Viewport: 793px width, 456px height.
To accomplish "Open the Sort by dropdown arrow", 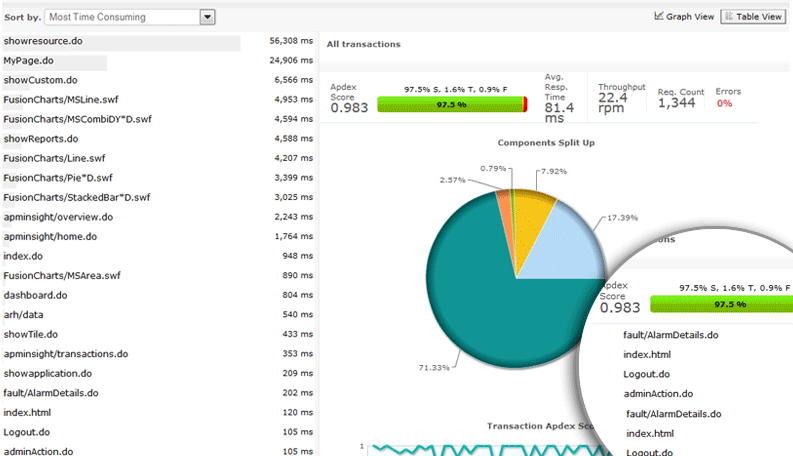I will tap(207, 17).
